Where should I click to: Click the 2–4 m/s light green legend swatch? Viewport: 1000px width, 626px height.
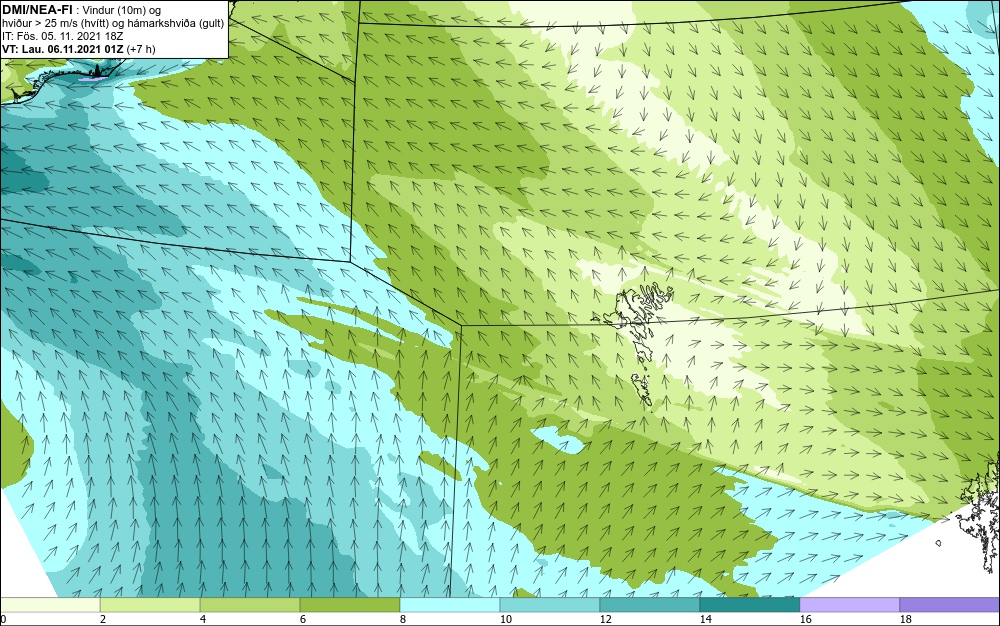click(150, 604)
